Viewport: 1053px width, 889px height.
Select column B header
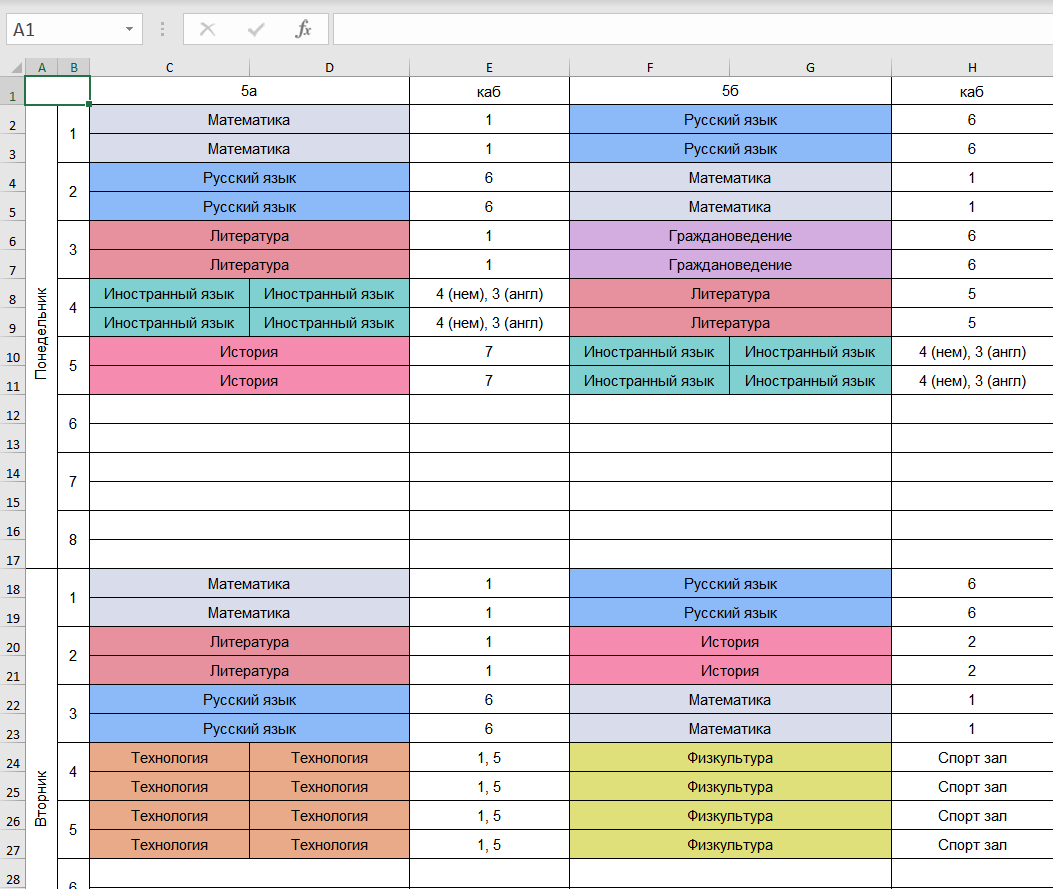pyautogui.click(x=74, y=67)
